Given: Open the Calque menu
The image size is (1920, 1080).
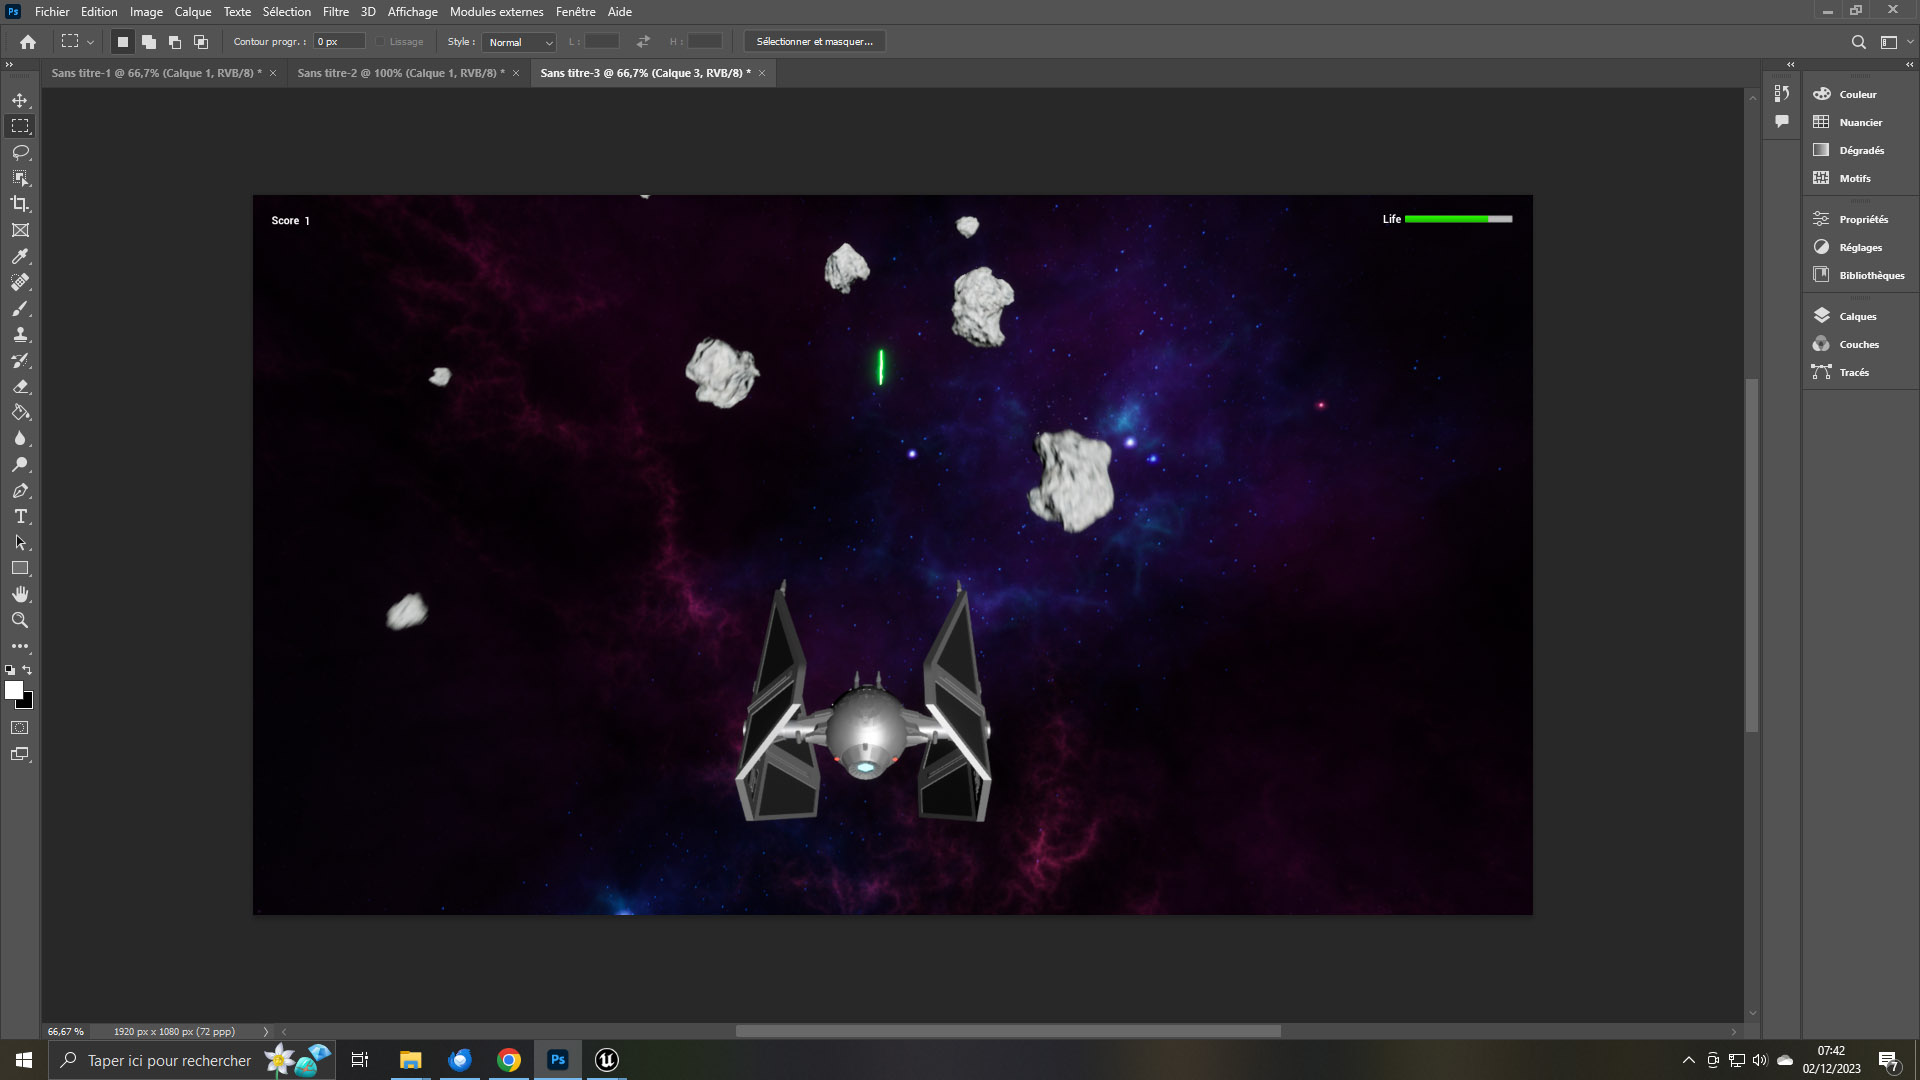Looking at the screenshot, I should coord(193,12).
